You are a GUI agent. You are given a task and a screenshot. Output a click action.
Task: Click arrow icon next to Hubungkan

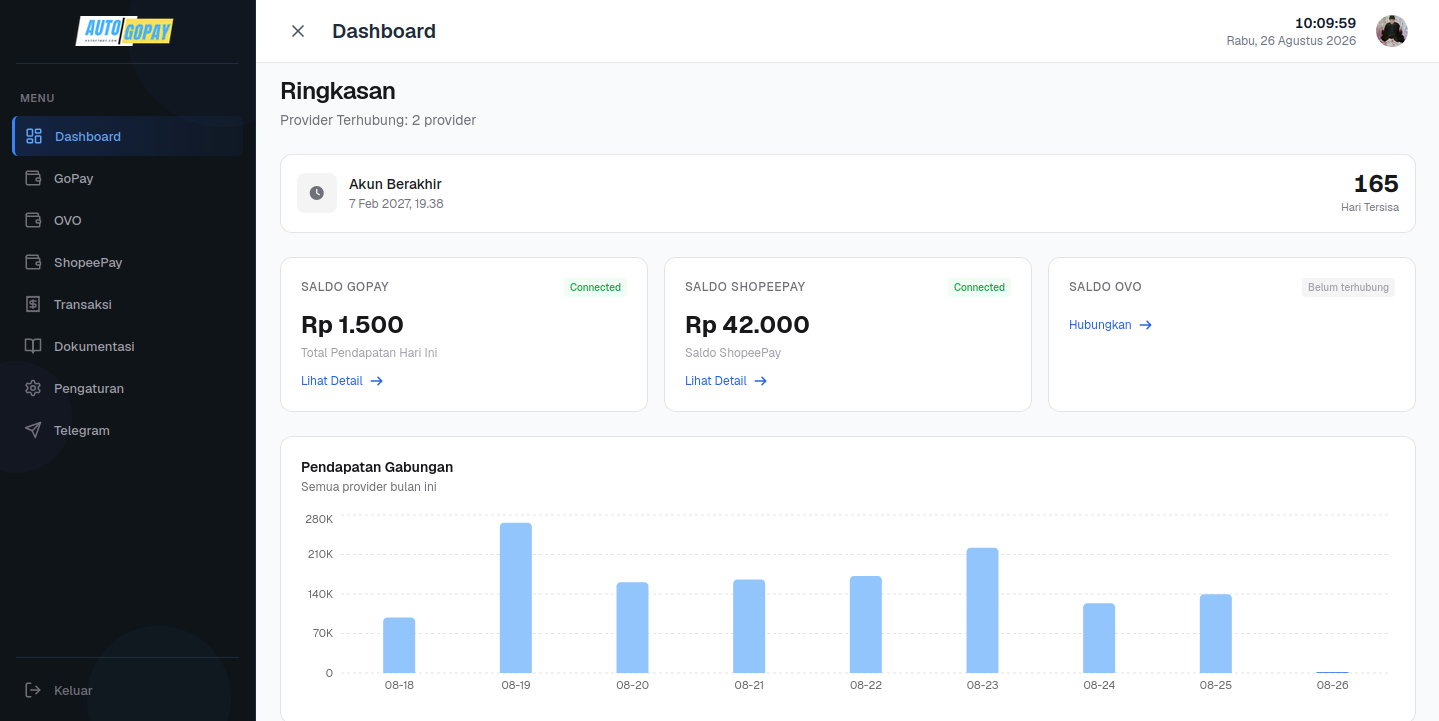pos(1146,325)
